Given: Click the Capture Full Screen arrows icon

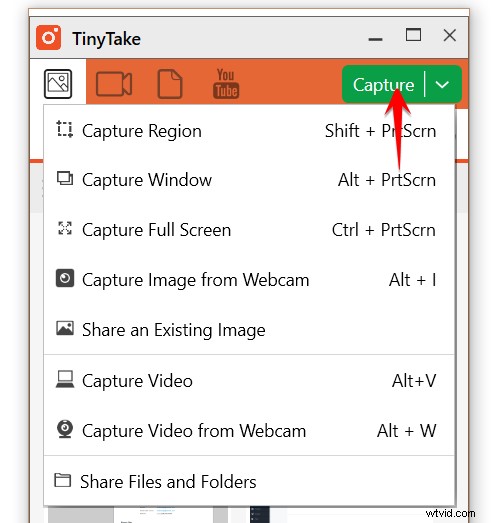Looking at the screenshot, I should [65, 228].
